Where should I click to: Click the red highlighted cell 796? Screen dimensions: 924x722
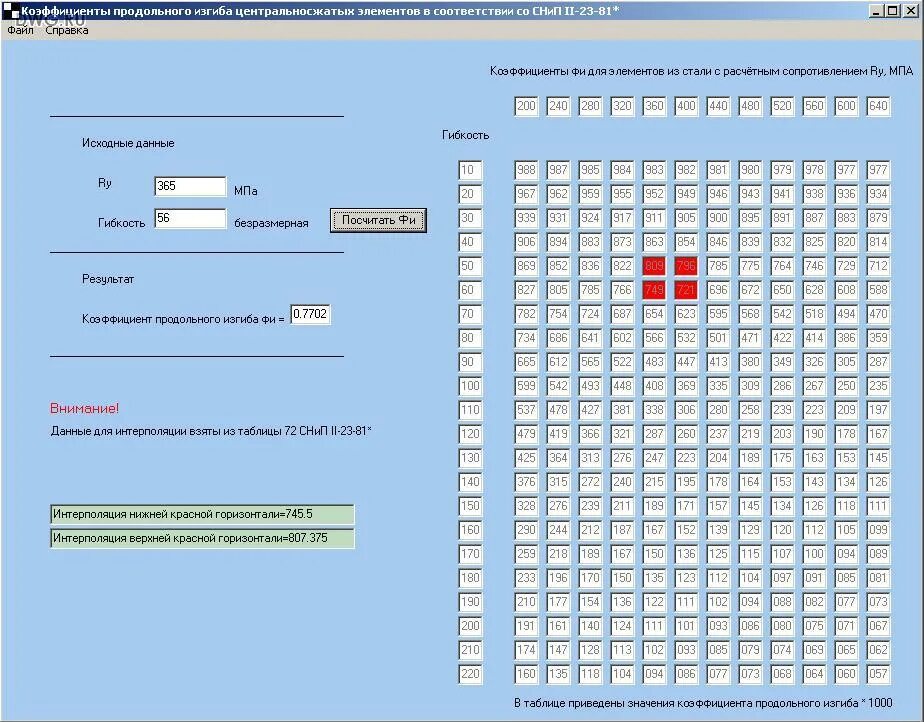[x=686, y=266]
